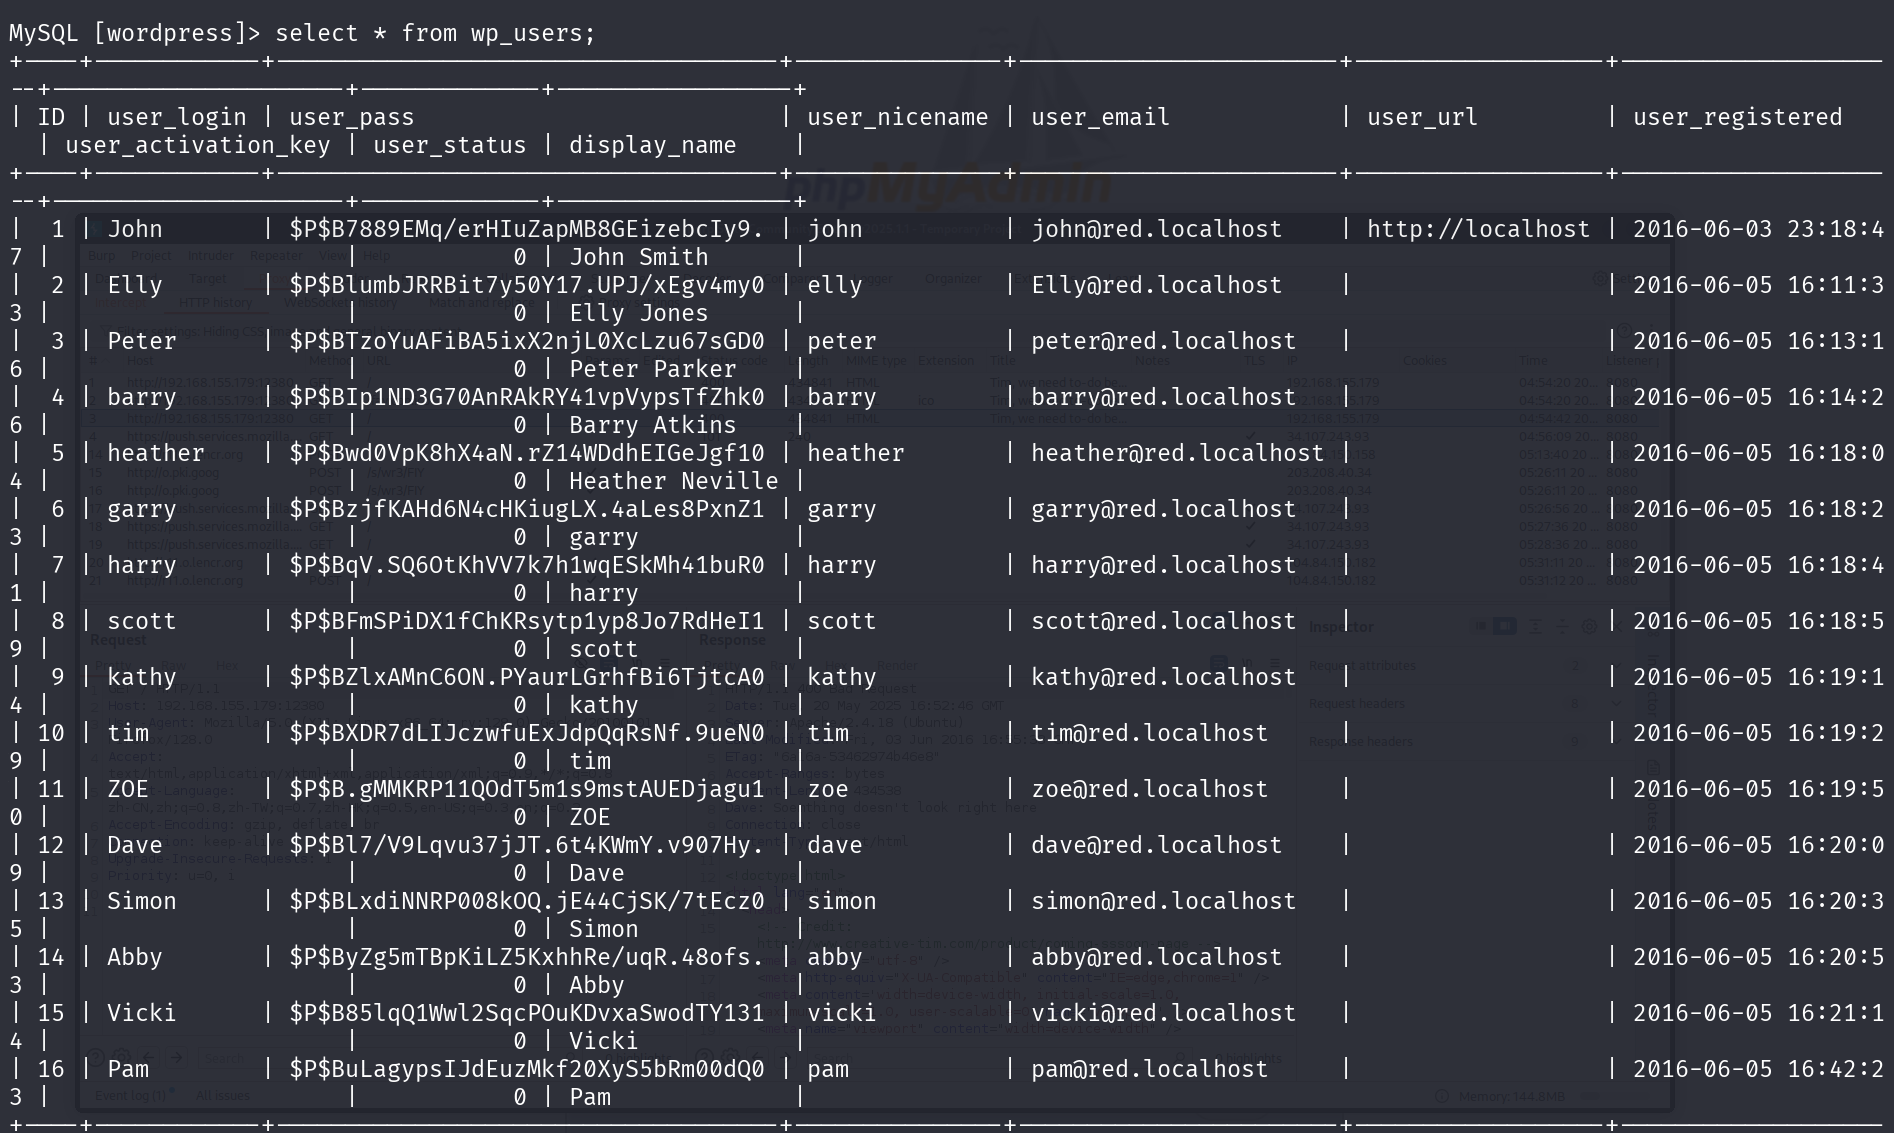This screenshot has width=1894, height=1133.
Task: Click the email Elly@red.localhost
Action: pos(1157,285)
